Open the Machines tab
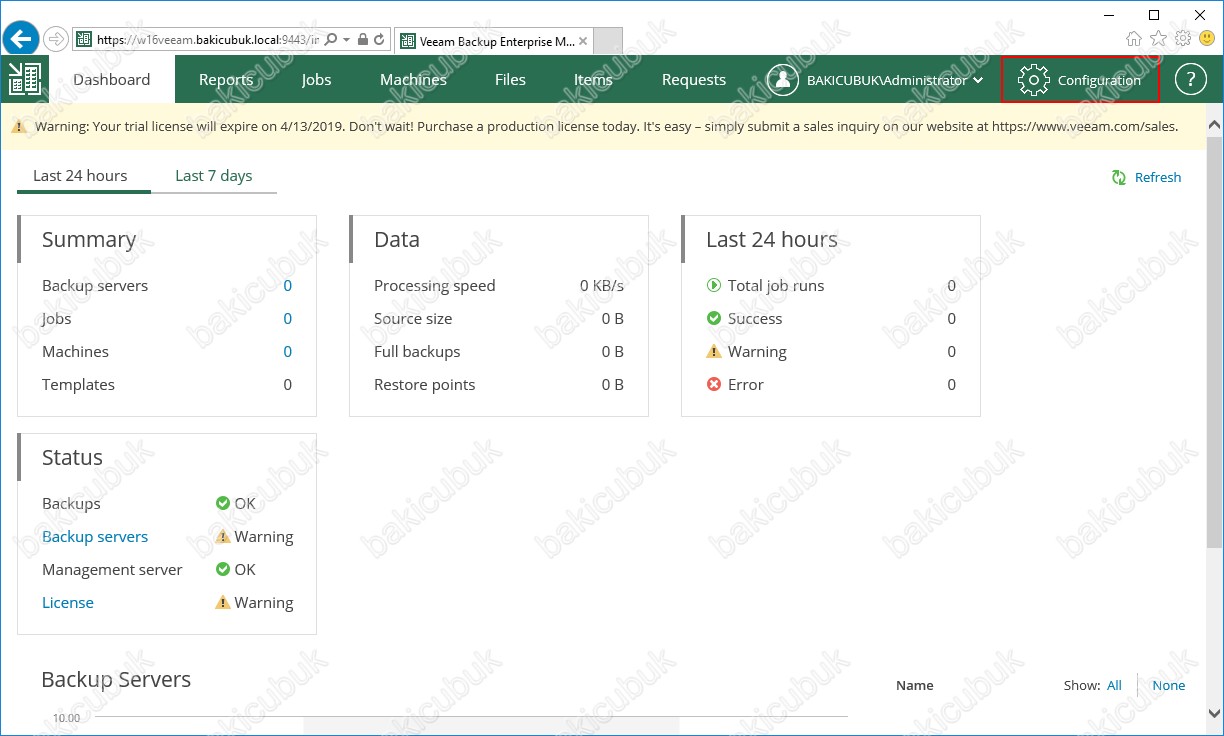Screen dimensions: 1224x736 [x=413, y=80]
